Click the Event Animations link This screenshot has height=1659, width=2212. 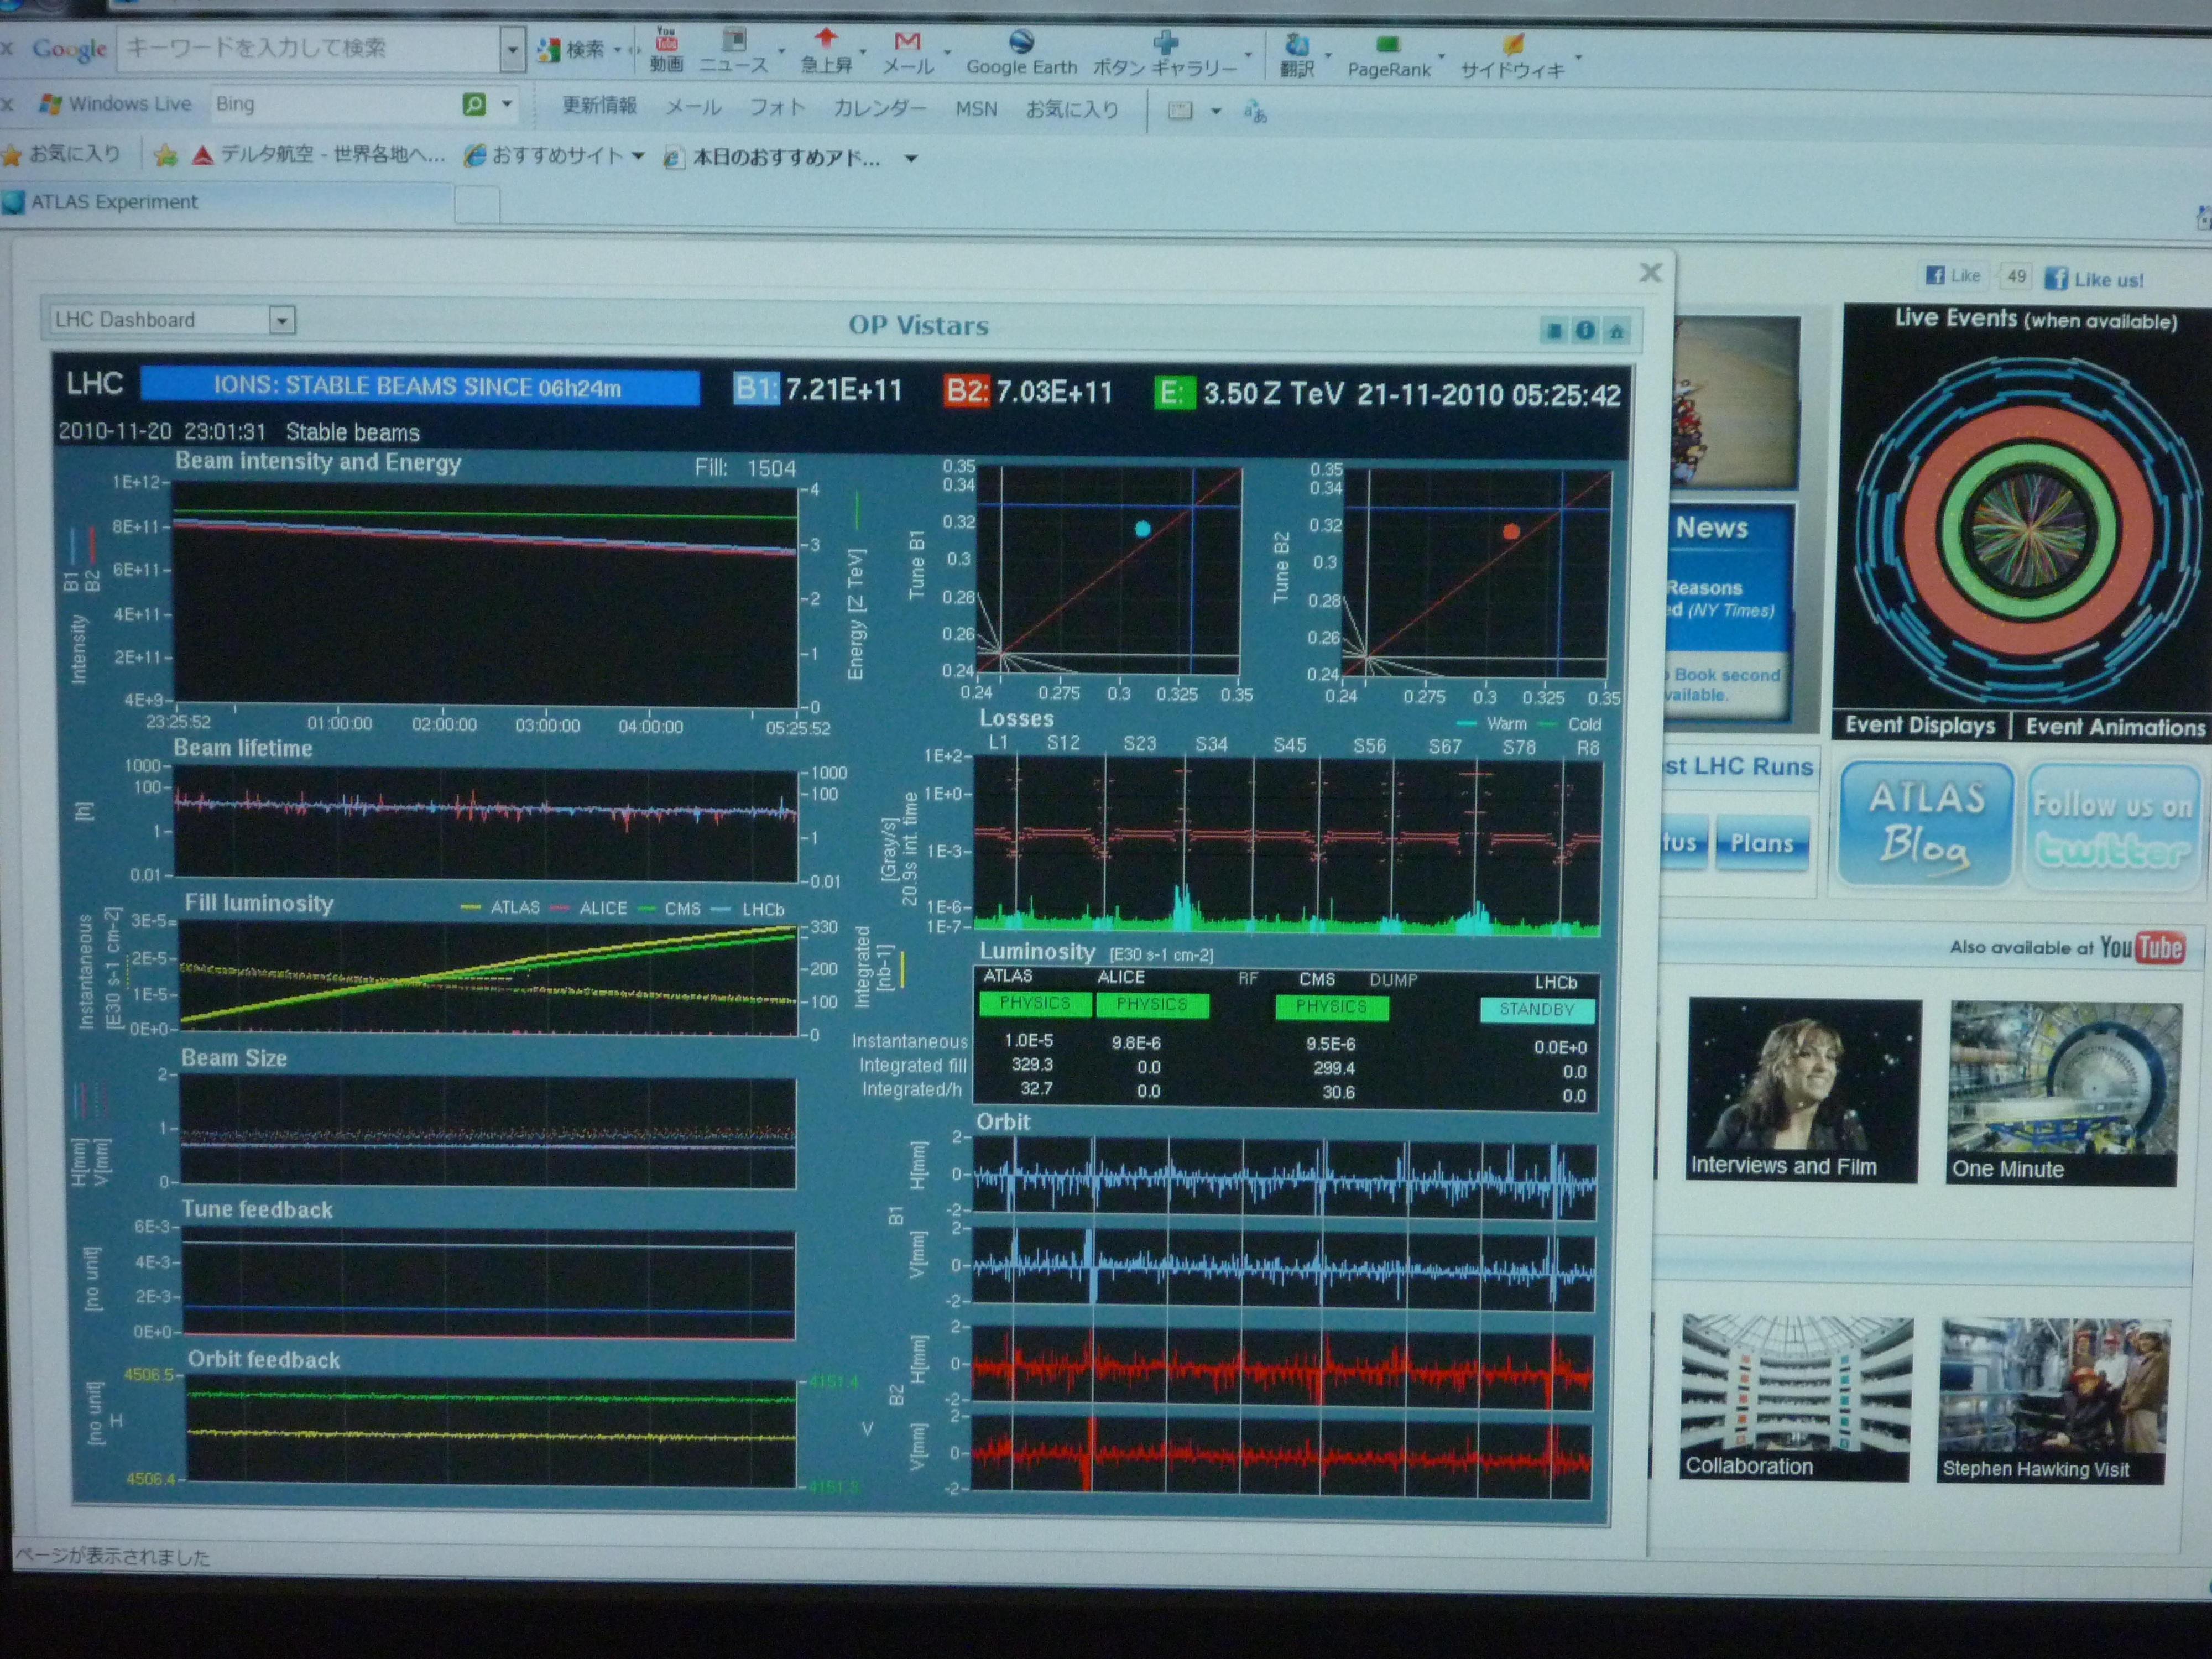(2115, 727)
